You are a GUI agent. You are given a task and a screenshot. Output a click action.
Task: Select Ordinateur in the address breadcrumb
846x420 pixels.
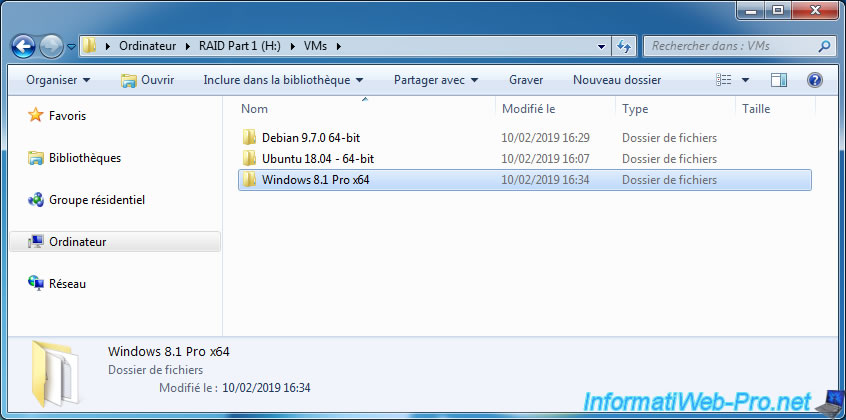147,46
